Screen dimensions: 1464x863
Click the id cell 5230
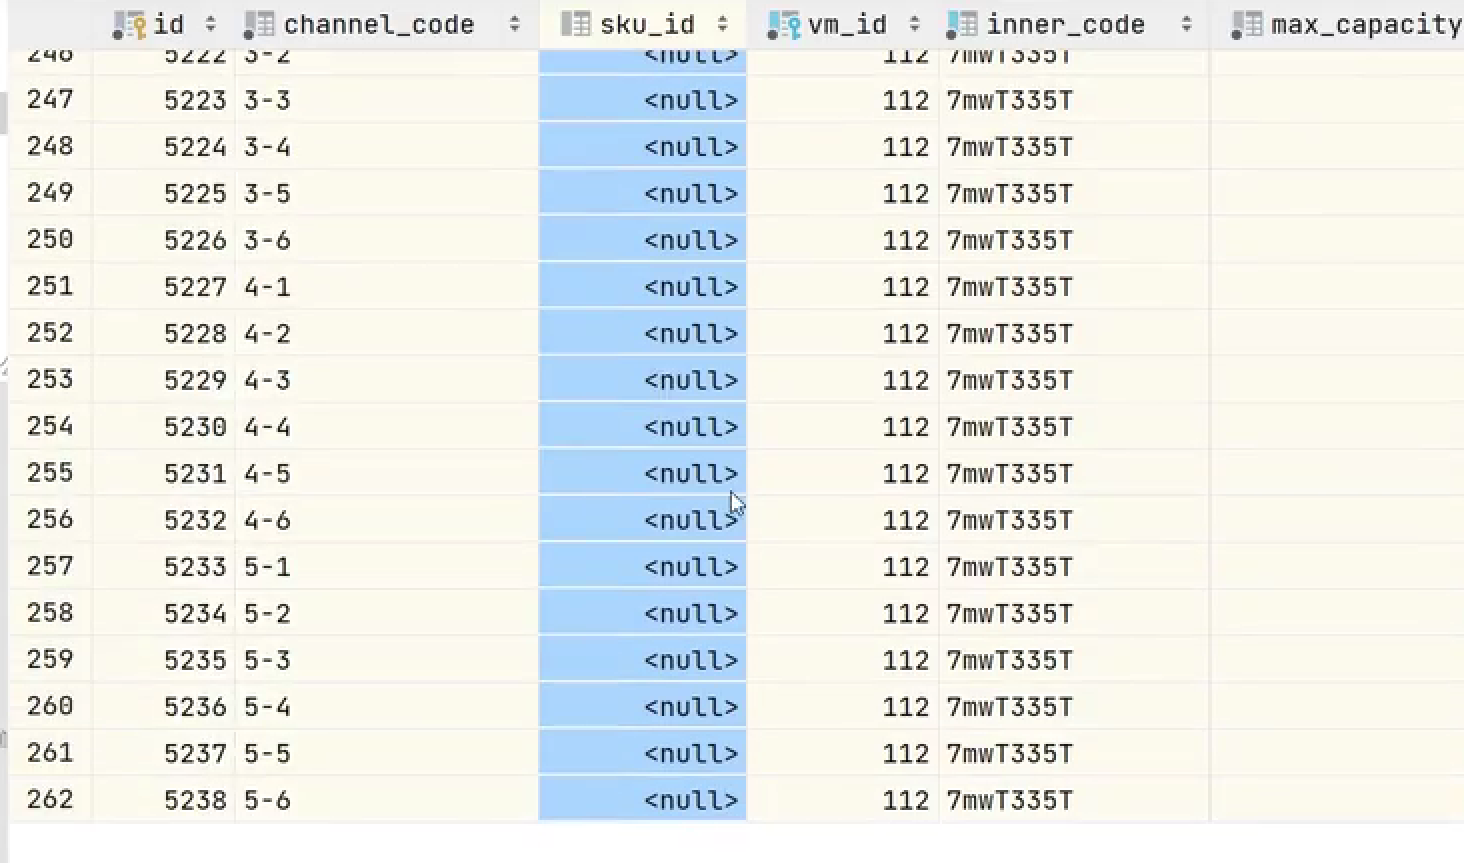click(x=164, y=427)
